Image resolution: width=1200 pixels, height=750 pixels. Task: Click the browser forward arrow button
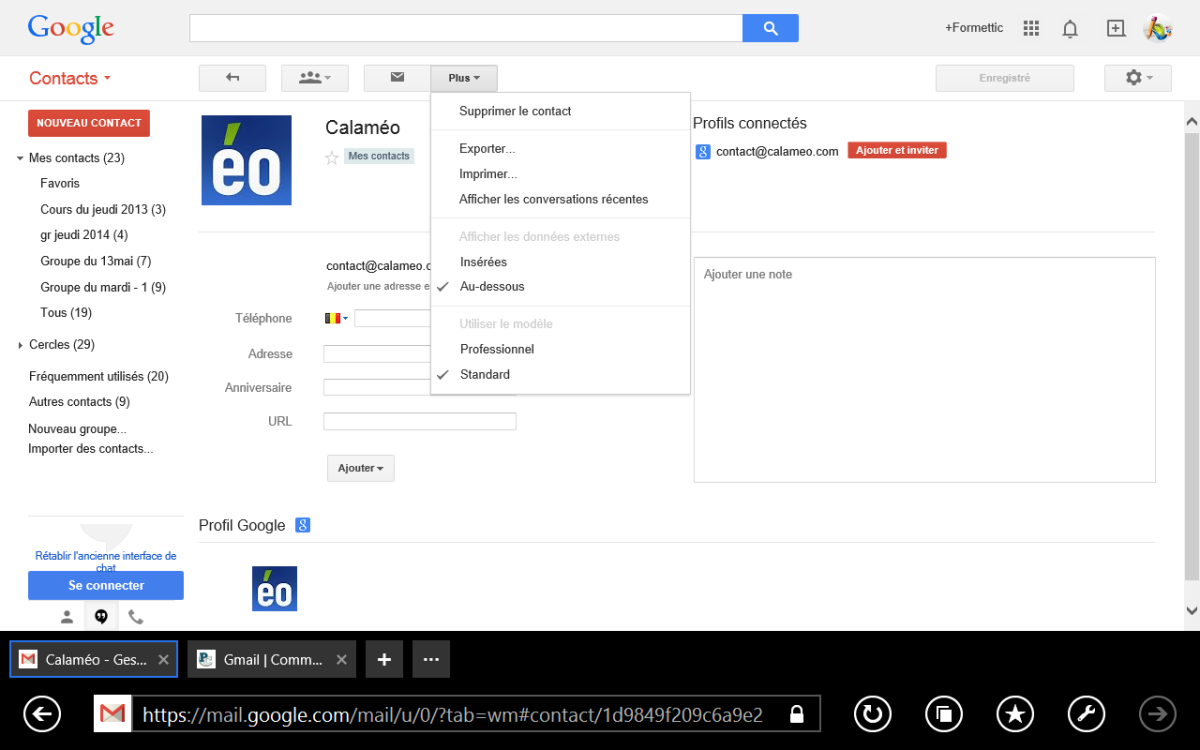coord(1159,714)
